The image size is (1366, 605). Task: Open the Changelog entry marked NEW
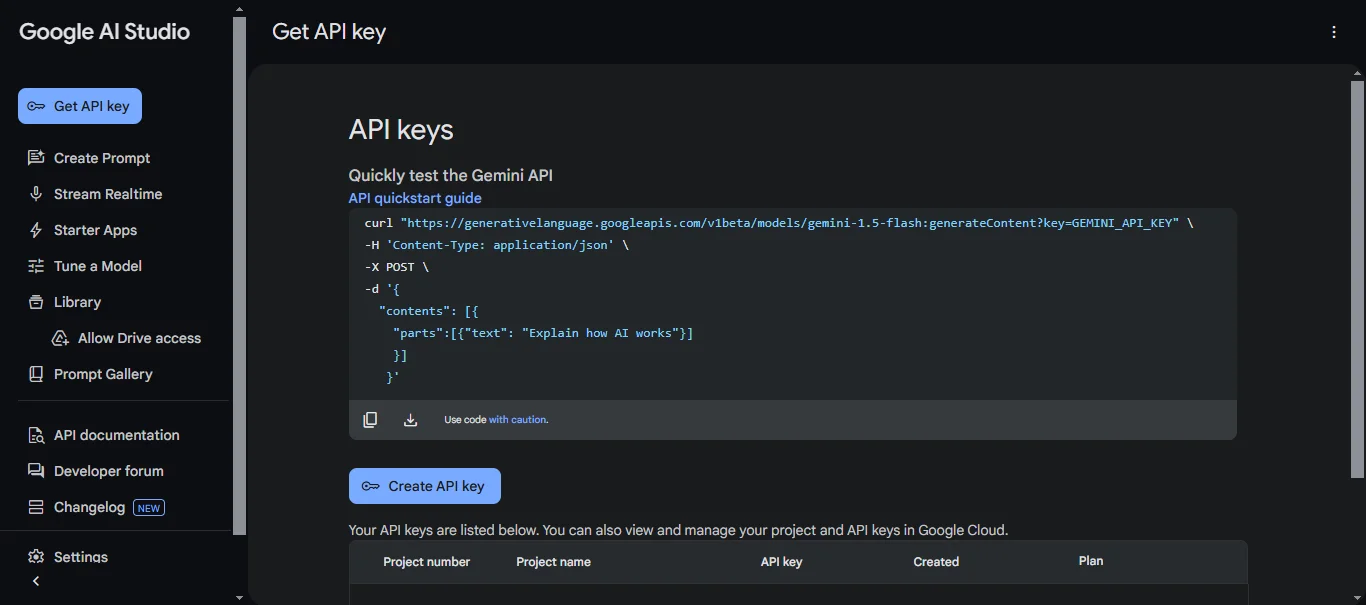click(96, 507)
